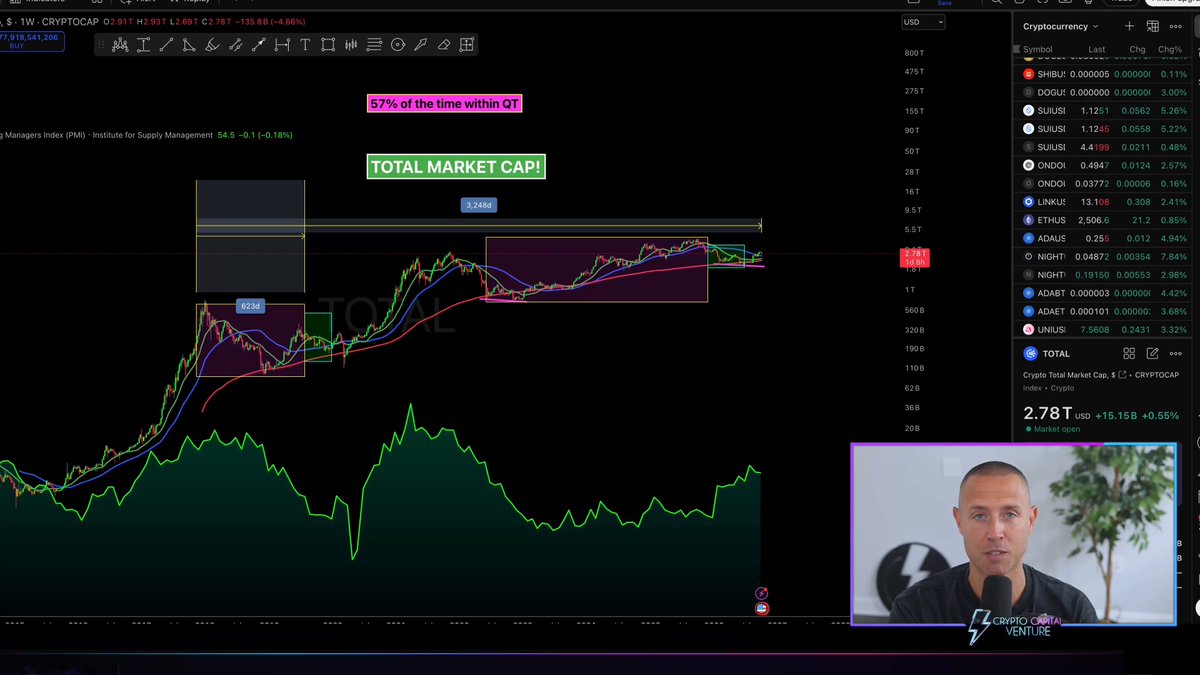The width and height of the screenshot is (1200, 675).
Task: Select the rectangle drawing tool
Action: tap(328, 44)
